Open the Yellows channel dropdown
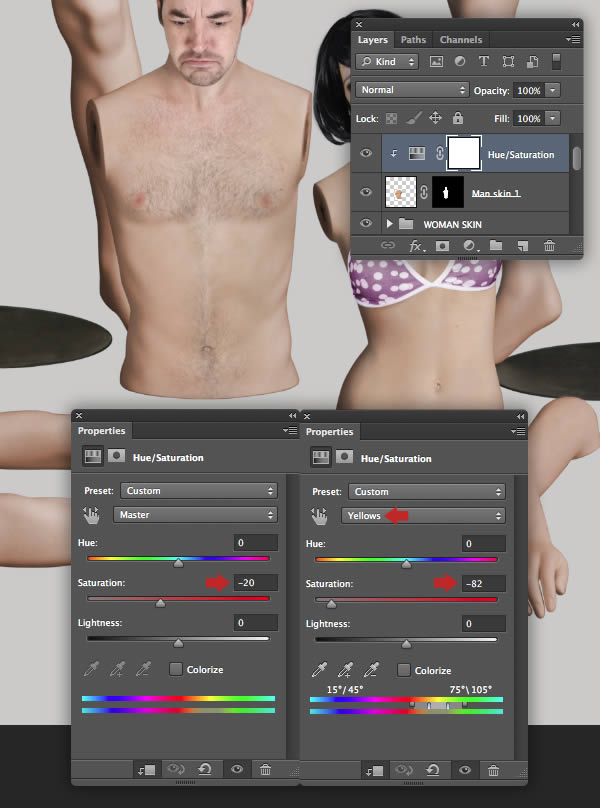The image size is (600, 808). pyautogui.click(x=423, y=516)
